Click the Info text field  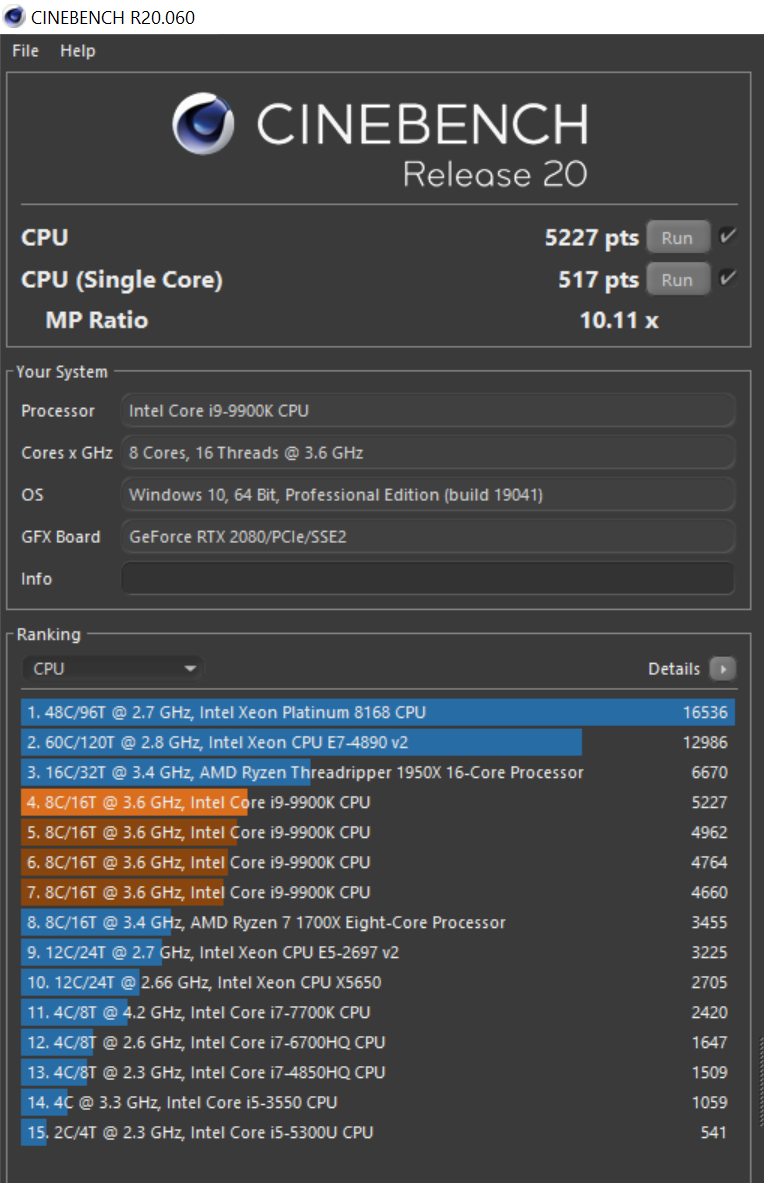pyautogui.click(x=428, y=578)
